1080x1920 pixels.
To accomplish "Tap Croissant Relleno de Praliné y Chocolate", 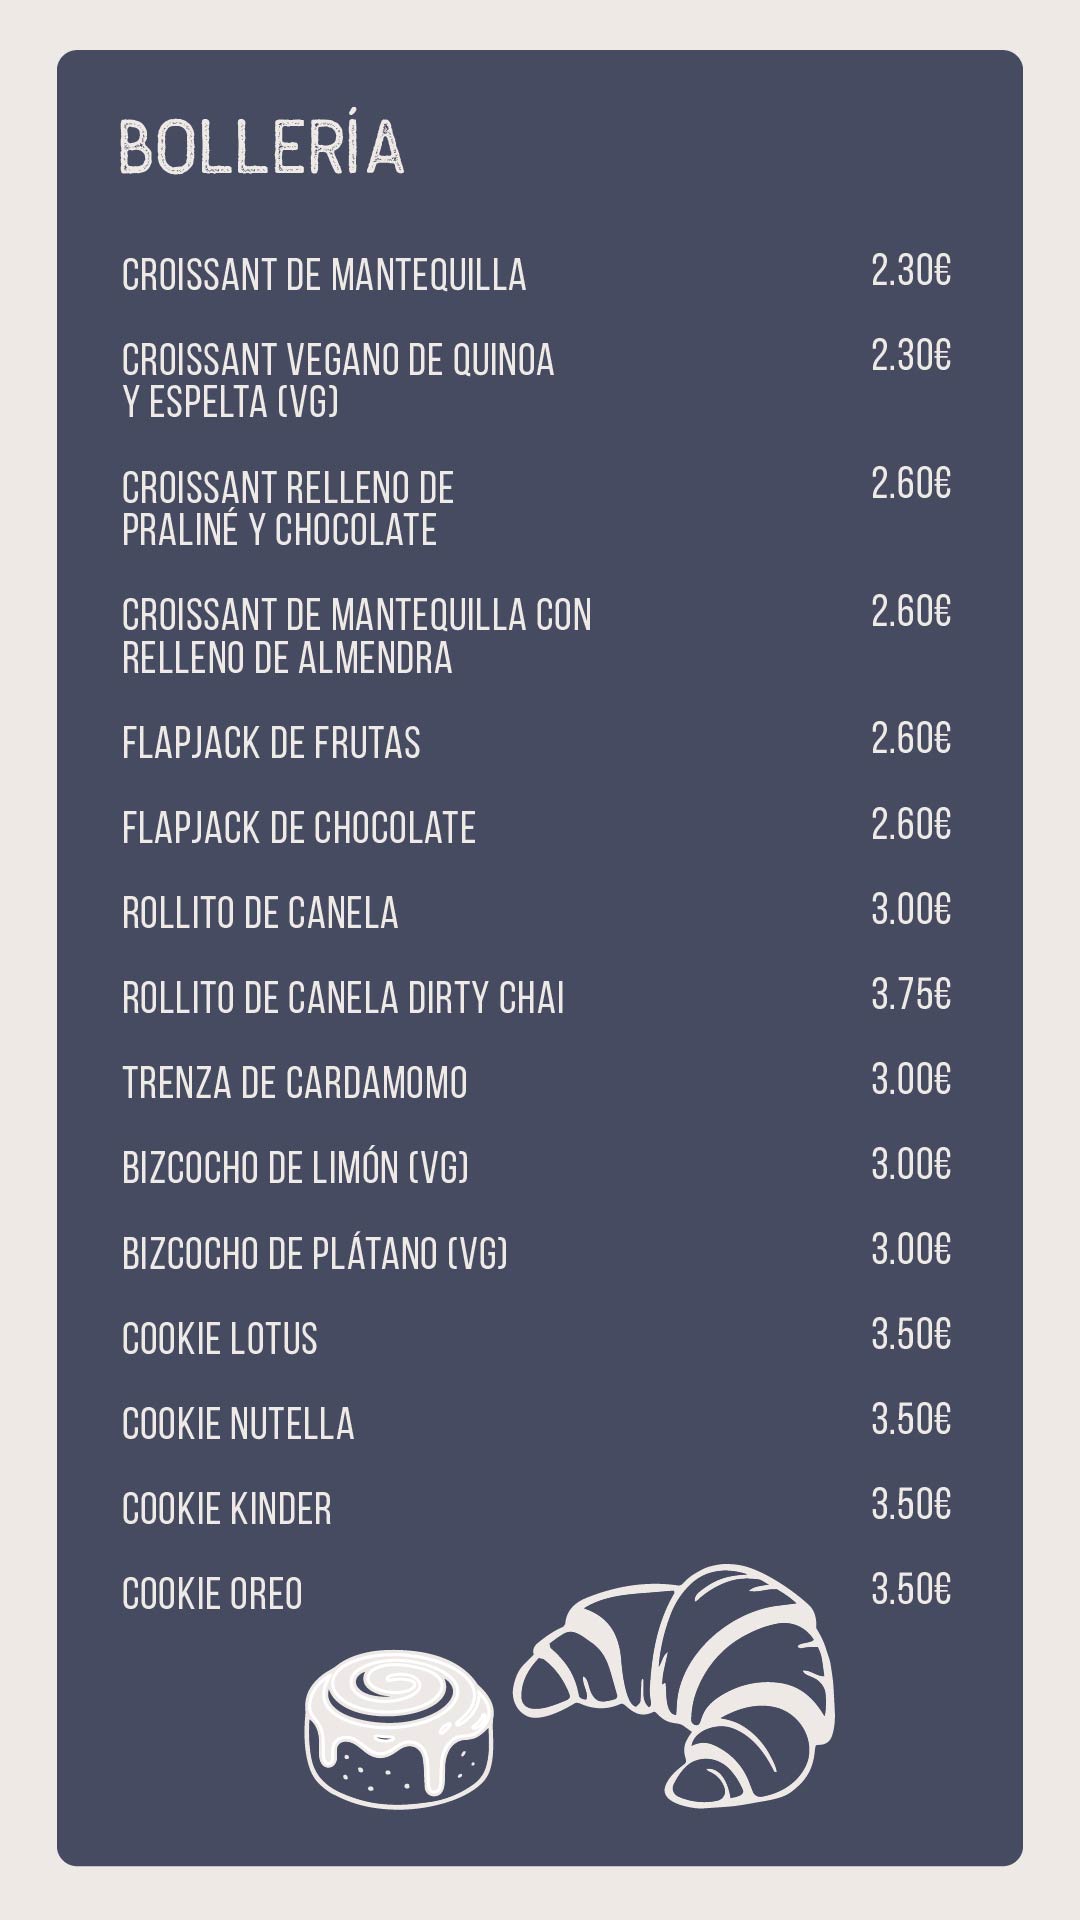I will coord(288,509).
